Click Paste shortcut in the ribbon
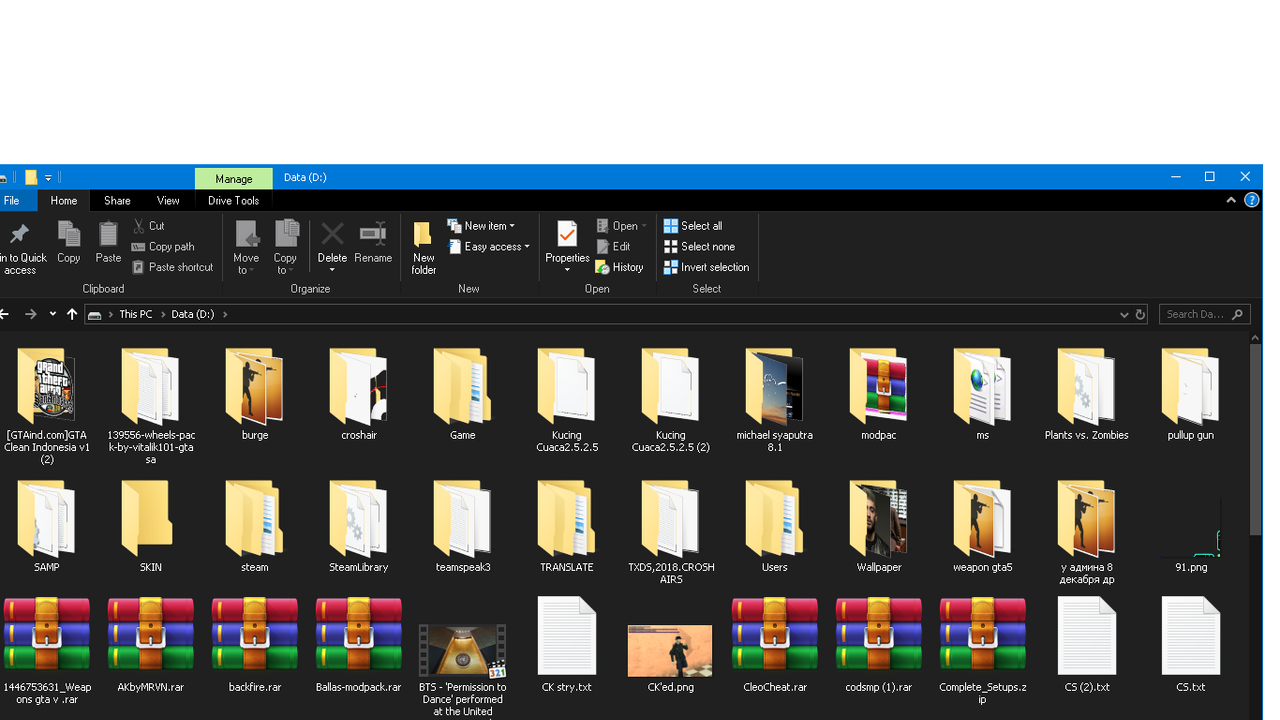The width and height of the screenshot is (1280, 720). point(172,267)
